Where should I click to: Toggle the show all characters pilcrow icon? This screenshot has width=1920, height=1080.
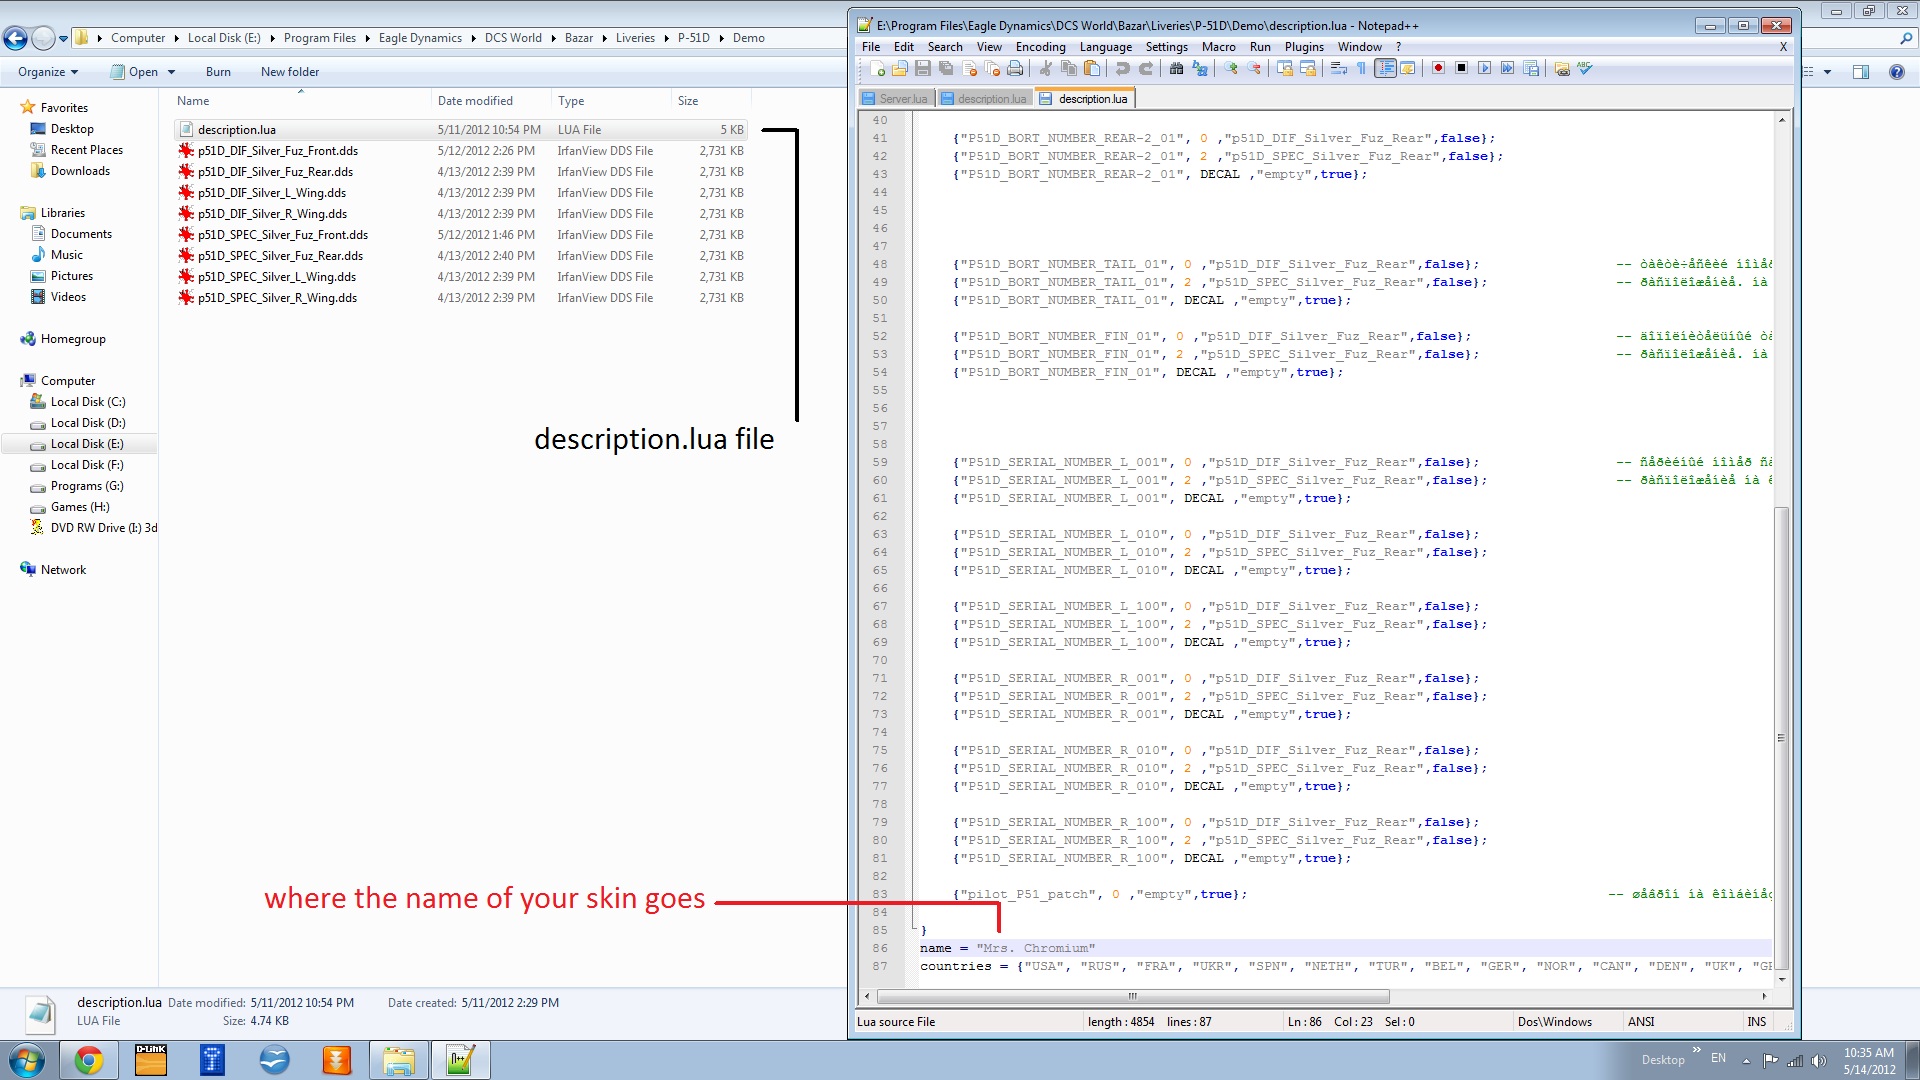pyautogui.click(x=1361, y=69)
